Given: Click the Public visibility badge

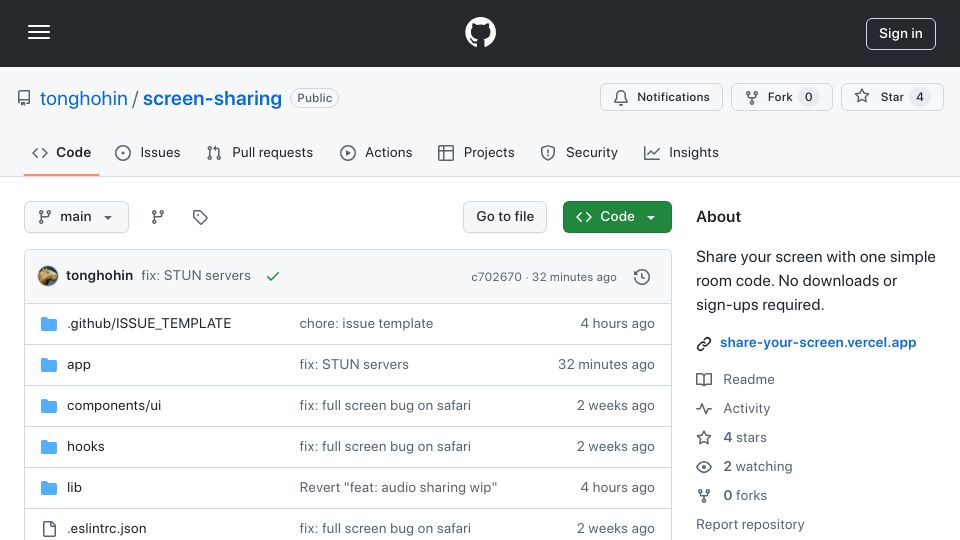Looking at the screenshot, I should (x=315, y=98).
